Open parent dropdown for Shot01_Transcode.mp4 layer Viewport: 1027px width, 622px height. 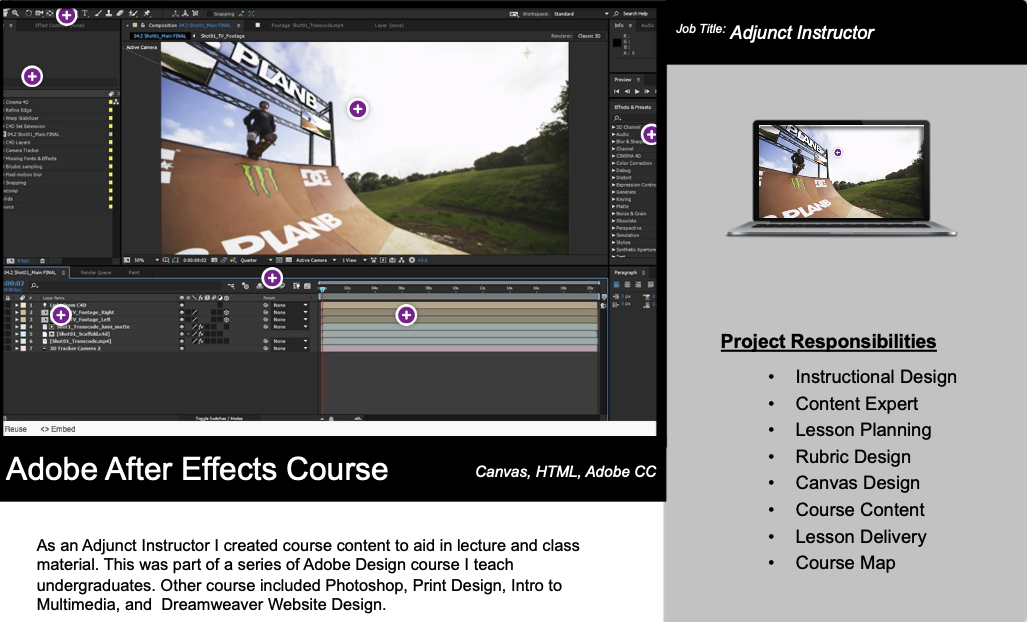tap(289, 341)
